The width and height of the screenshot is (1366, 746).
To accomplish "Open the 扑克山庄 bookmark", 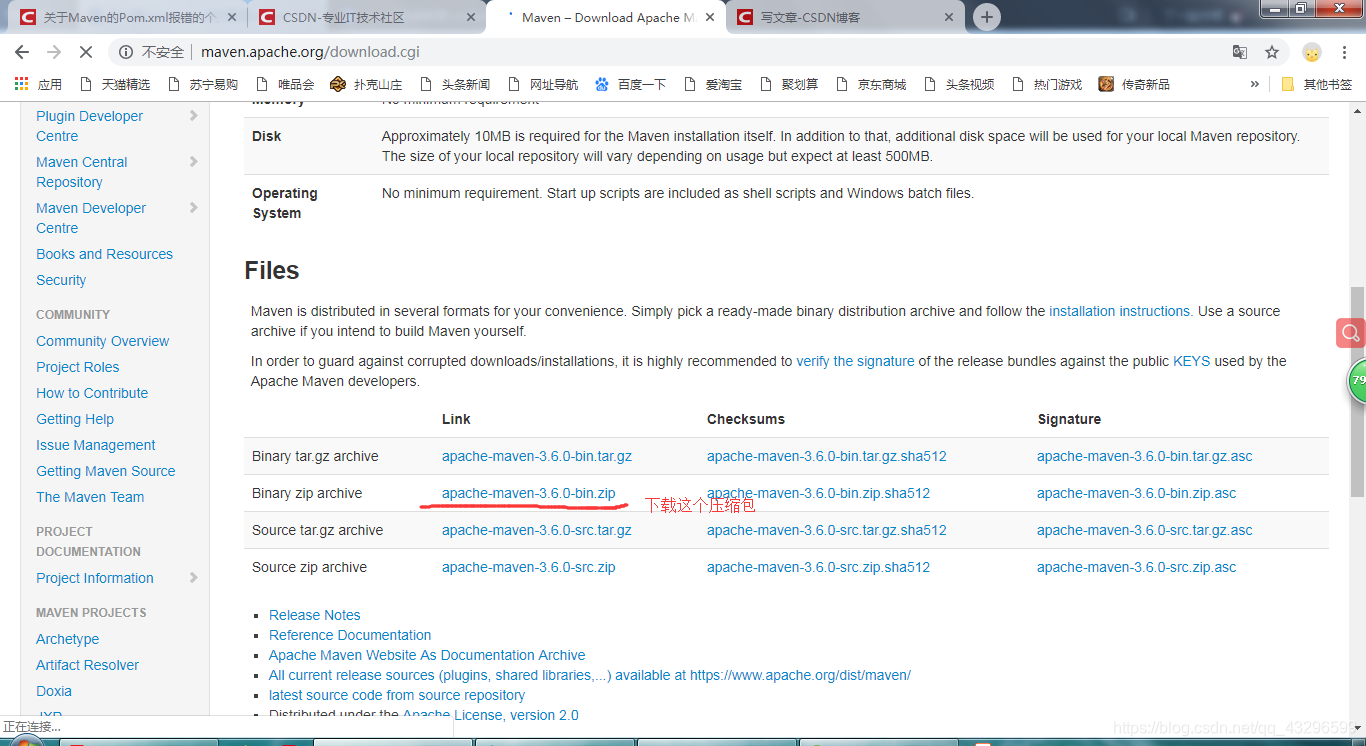I will 366,84.
